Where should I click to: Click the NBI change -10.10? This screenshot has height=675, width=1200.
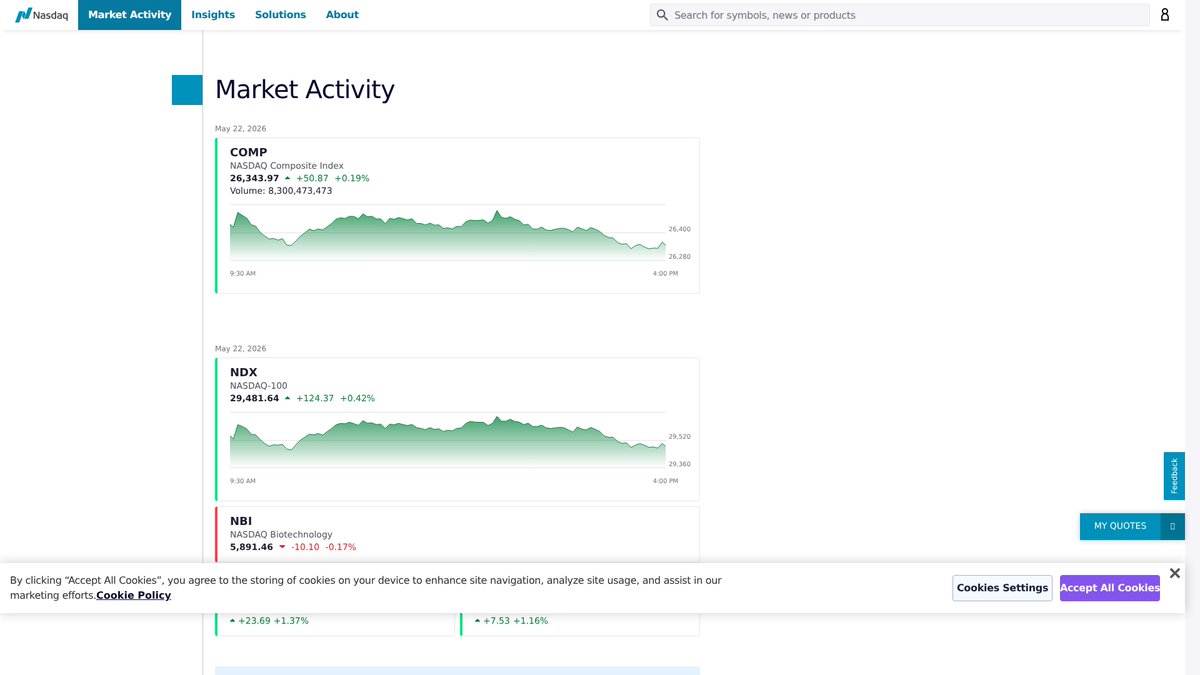[x=305, y=547]
